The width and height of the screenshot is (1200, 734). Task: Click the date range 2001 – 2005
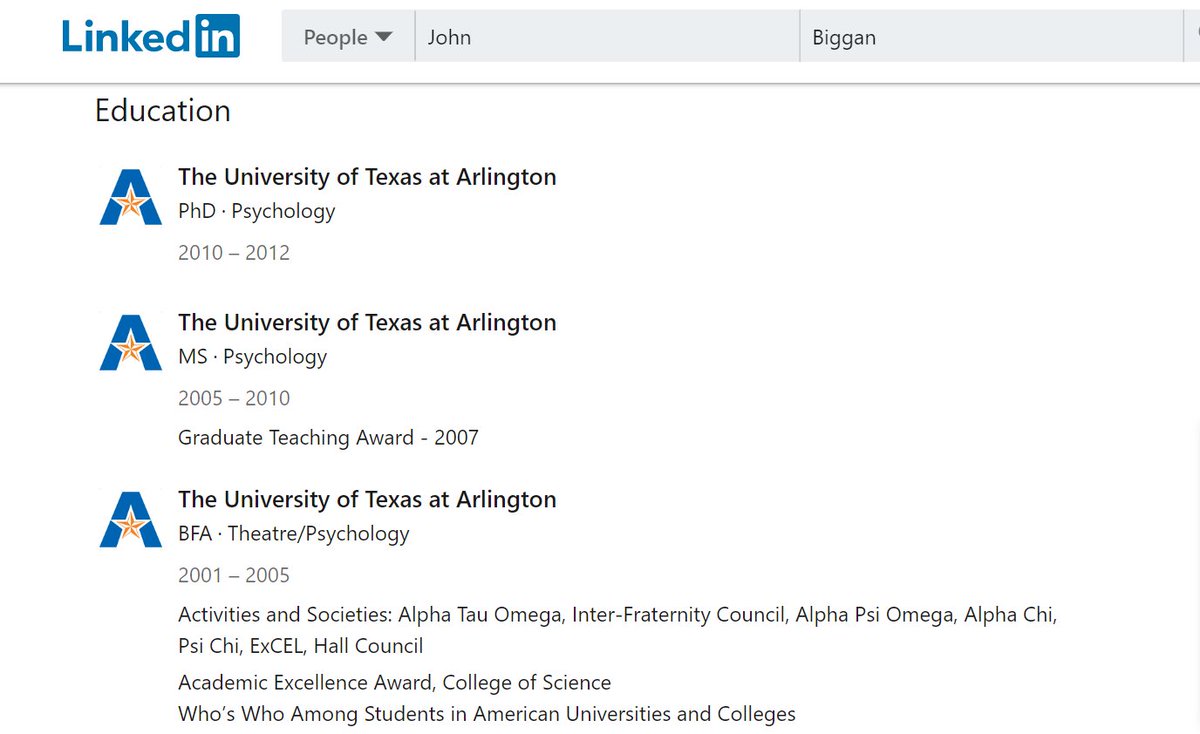click(234, 576)
